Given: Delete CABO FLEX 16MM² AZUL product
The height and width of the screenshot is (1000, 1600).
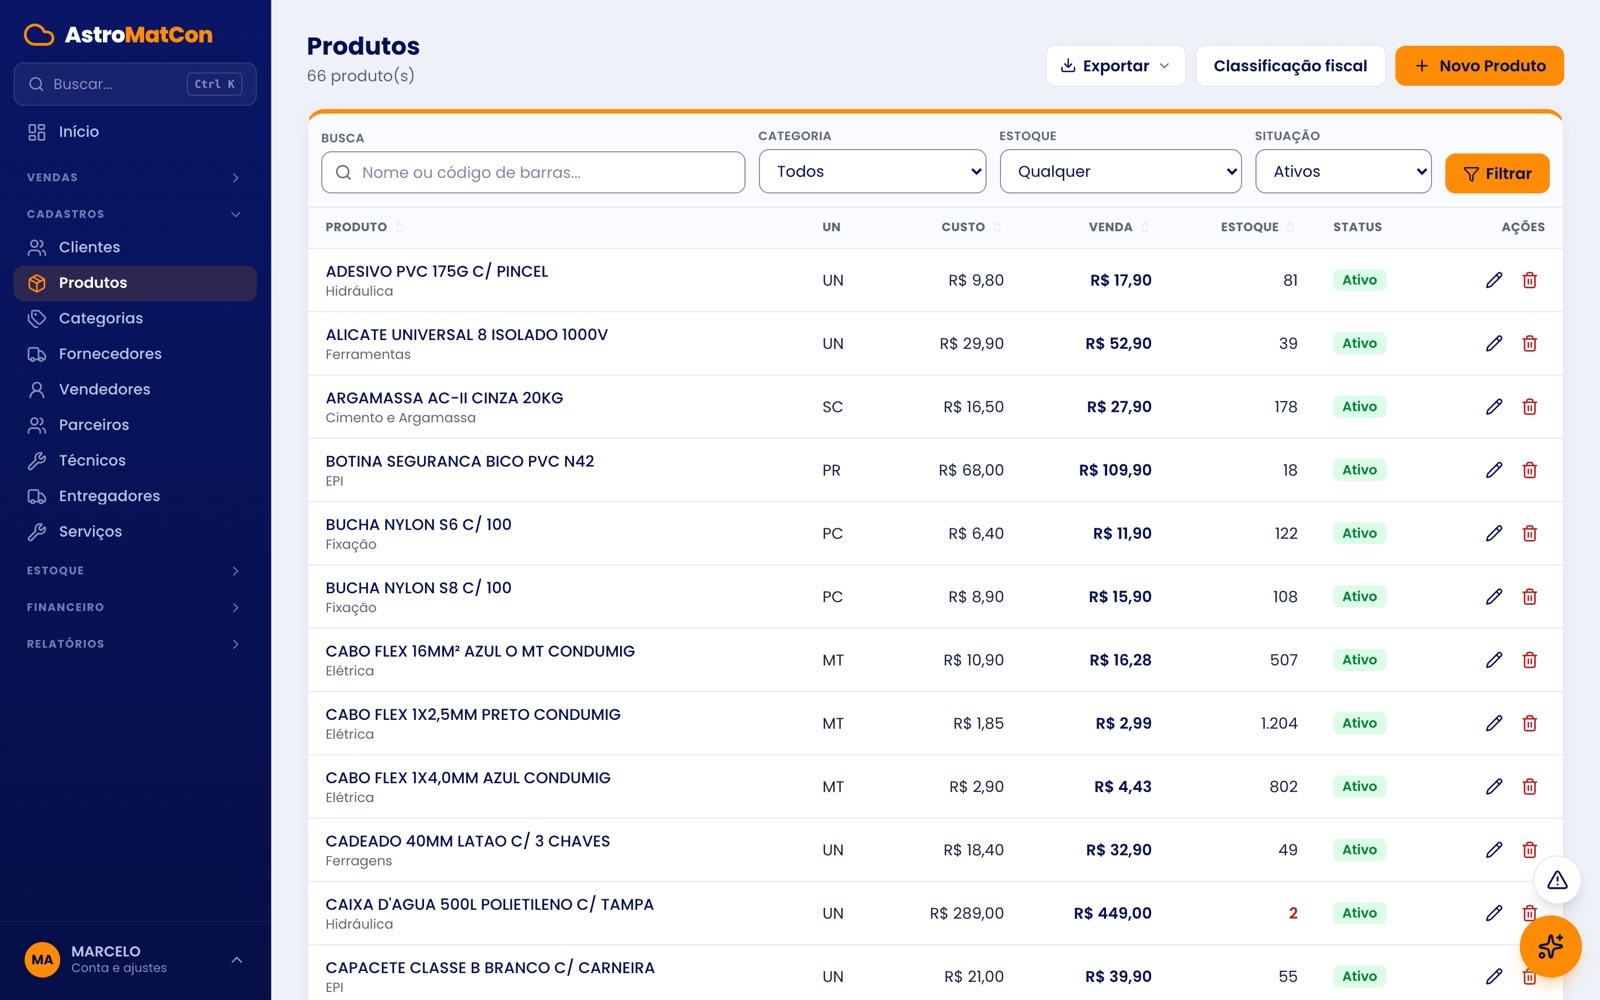Looking at the screenshot, I should pos(1529,660).
